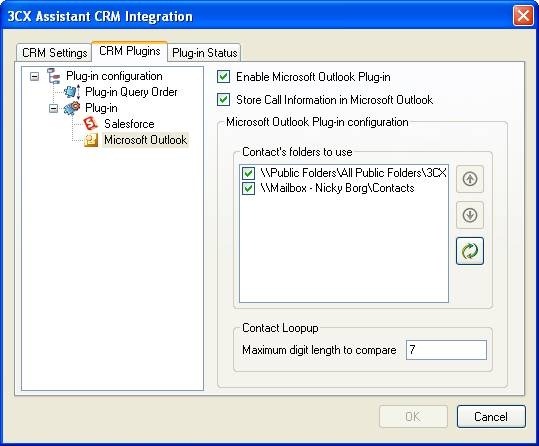Click the Plug-in Query Order puzzle icon
The image size is (539, 446).
click(72, 92)
